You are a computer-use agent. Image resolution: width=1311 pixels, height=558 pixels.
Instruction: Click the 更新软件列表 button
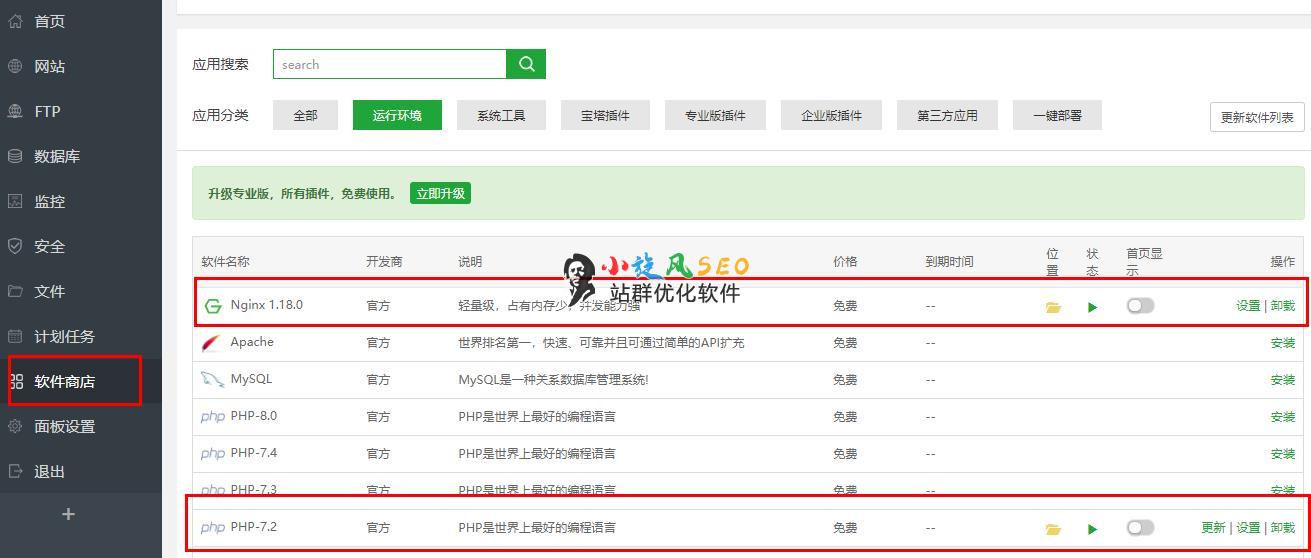[1257, 117]
